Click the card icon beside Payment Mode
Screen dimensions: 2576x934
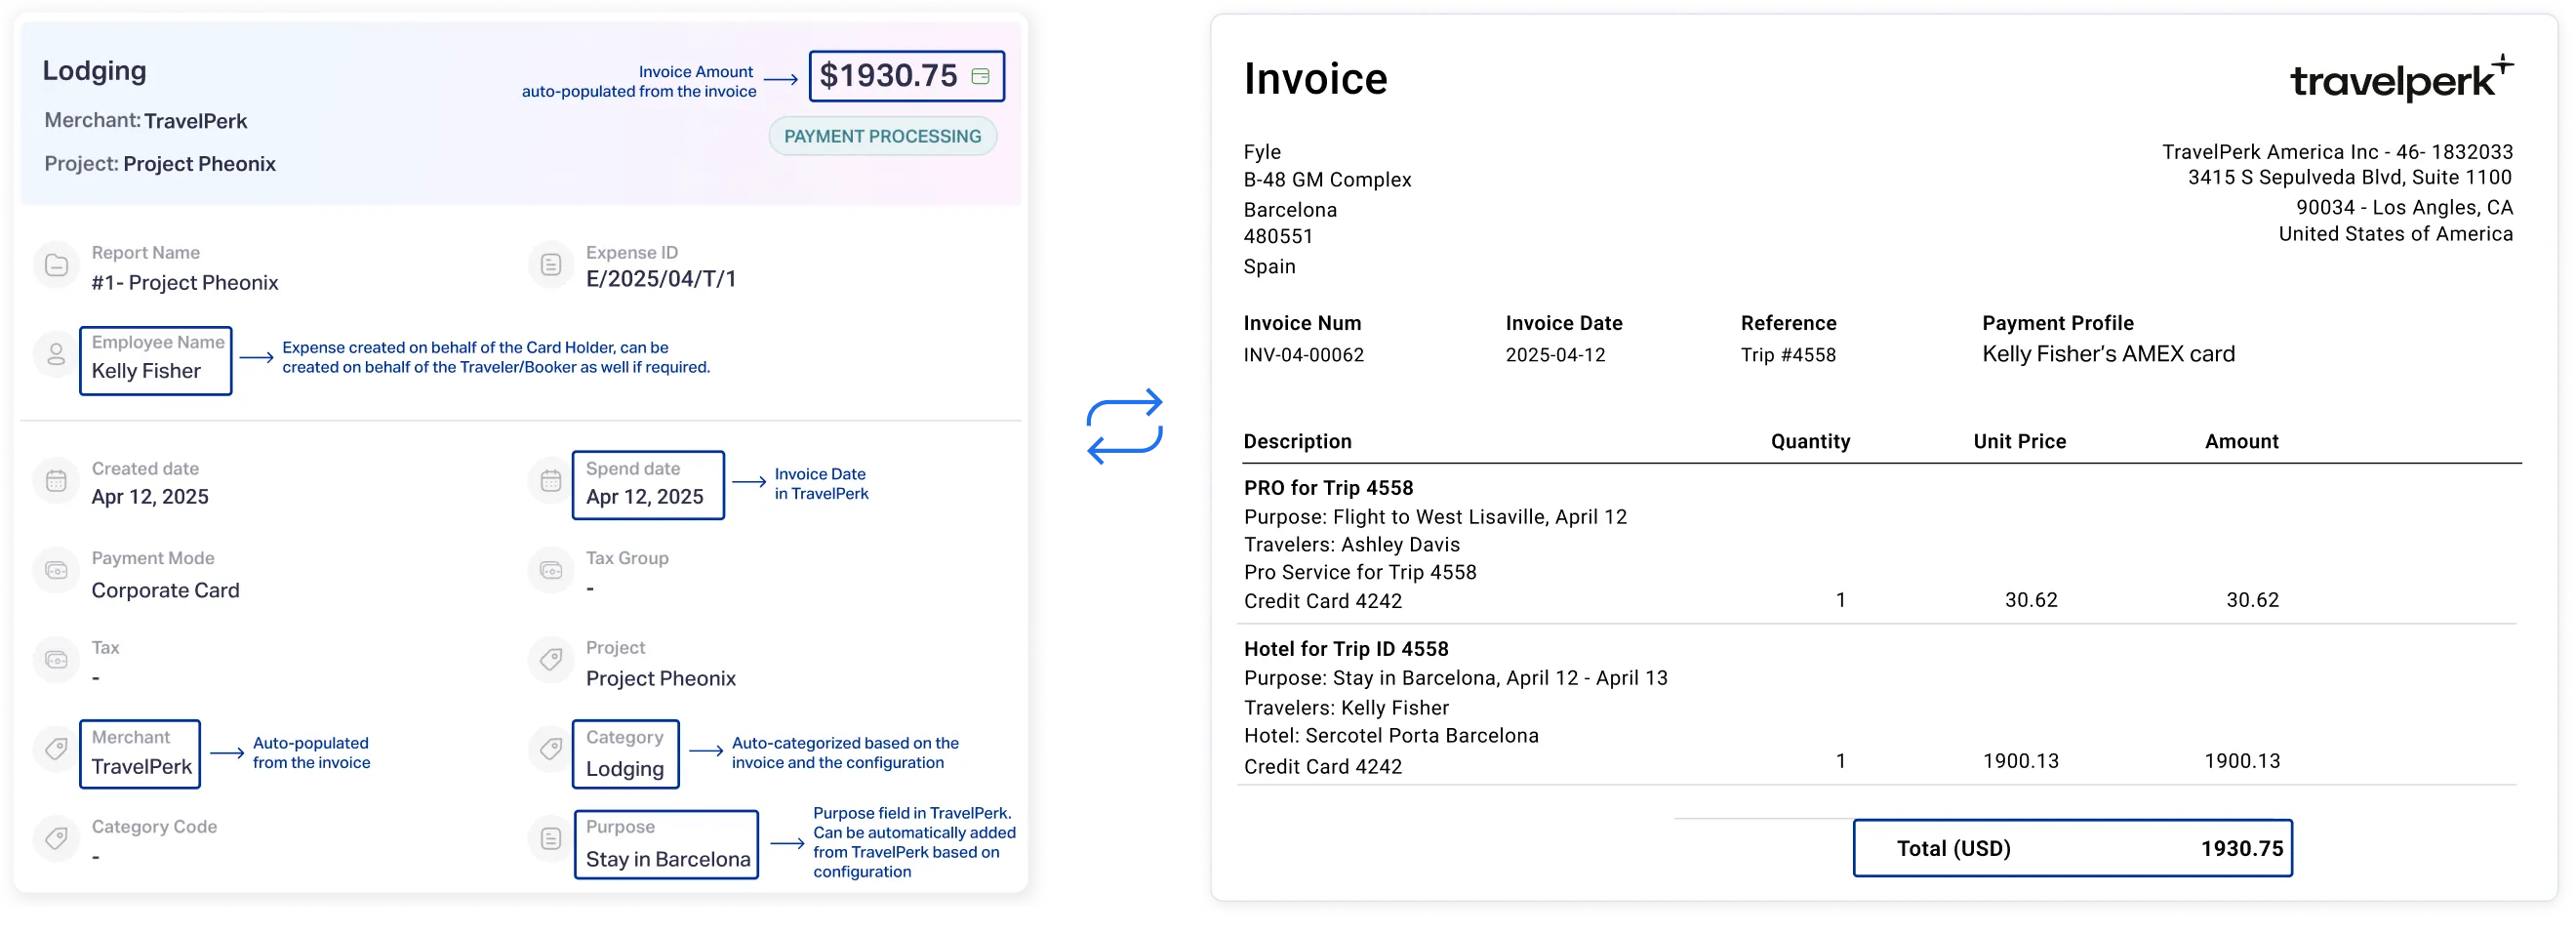pyautogui.click(x=57, y=571)
